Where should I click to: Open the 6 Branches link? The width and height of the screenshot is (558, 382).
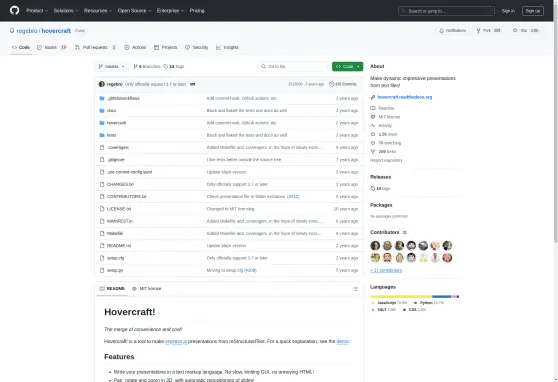(147, 67)
